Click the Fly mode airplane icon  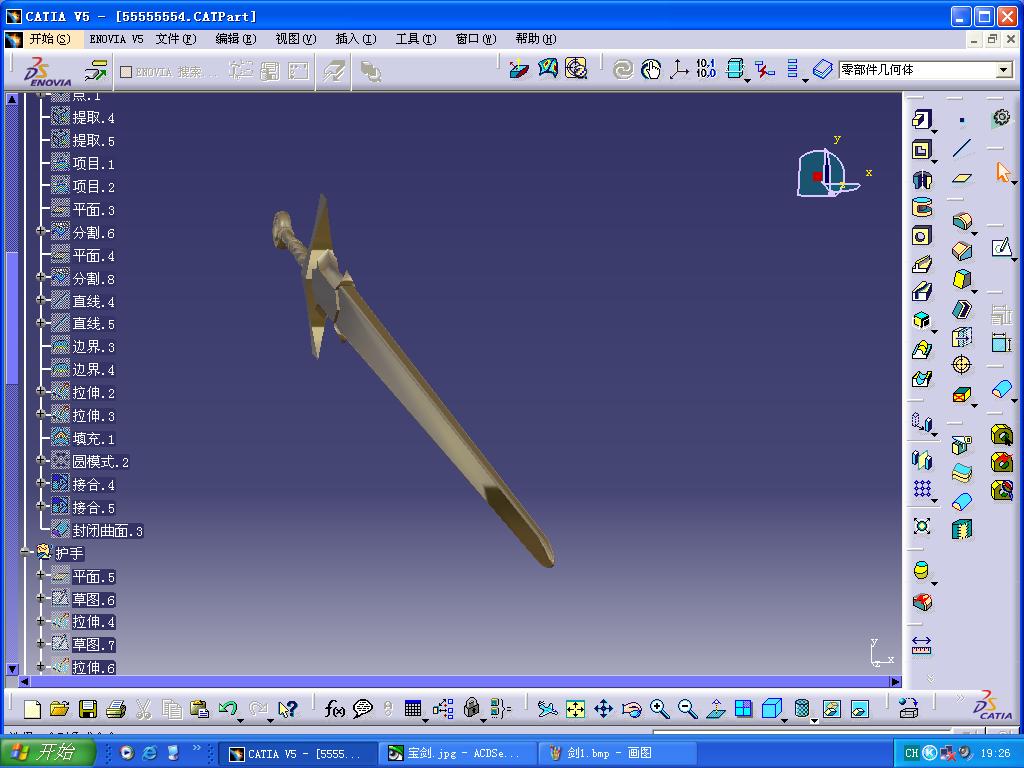547,709
